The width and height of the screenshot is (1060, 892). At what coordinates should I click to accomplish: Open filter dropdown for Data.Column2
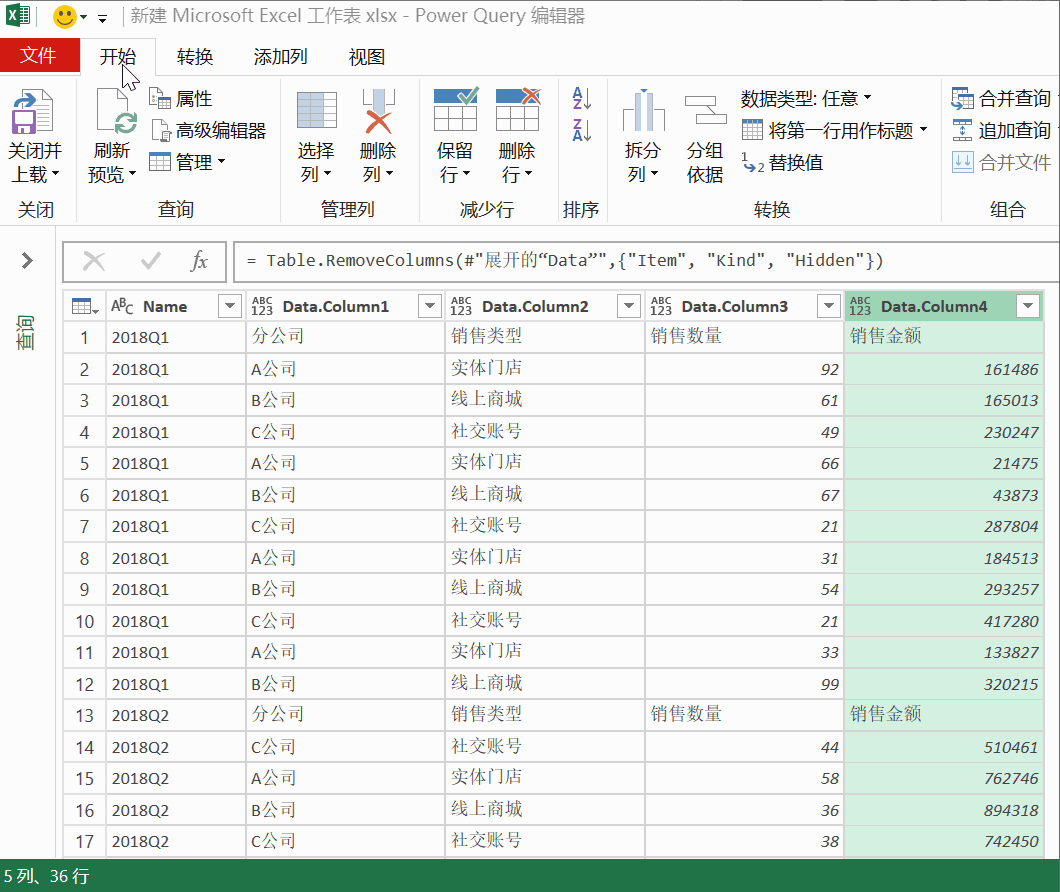(x=629, y=306)
